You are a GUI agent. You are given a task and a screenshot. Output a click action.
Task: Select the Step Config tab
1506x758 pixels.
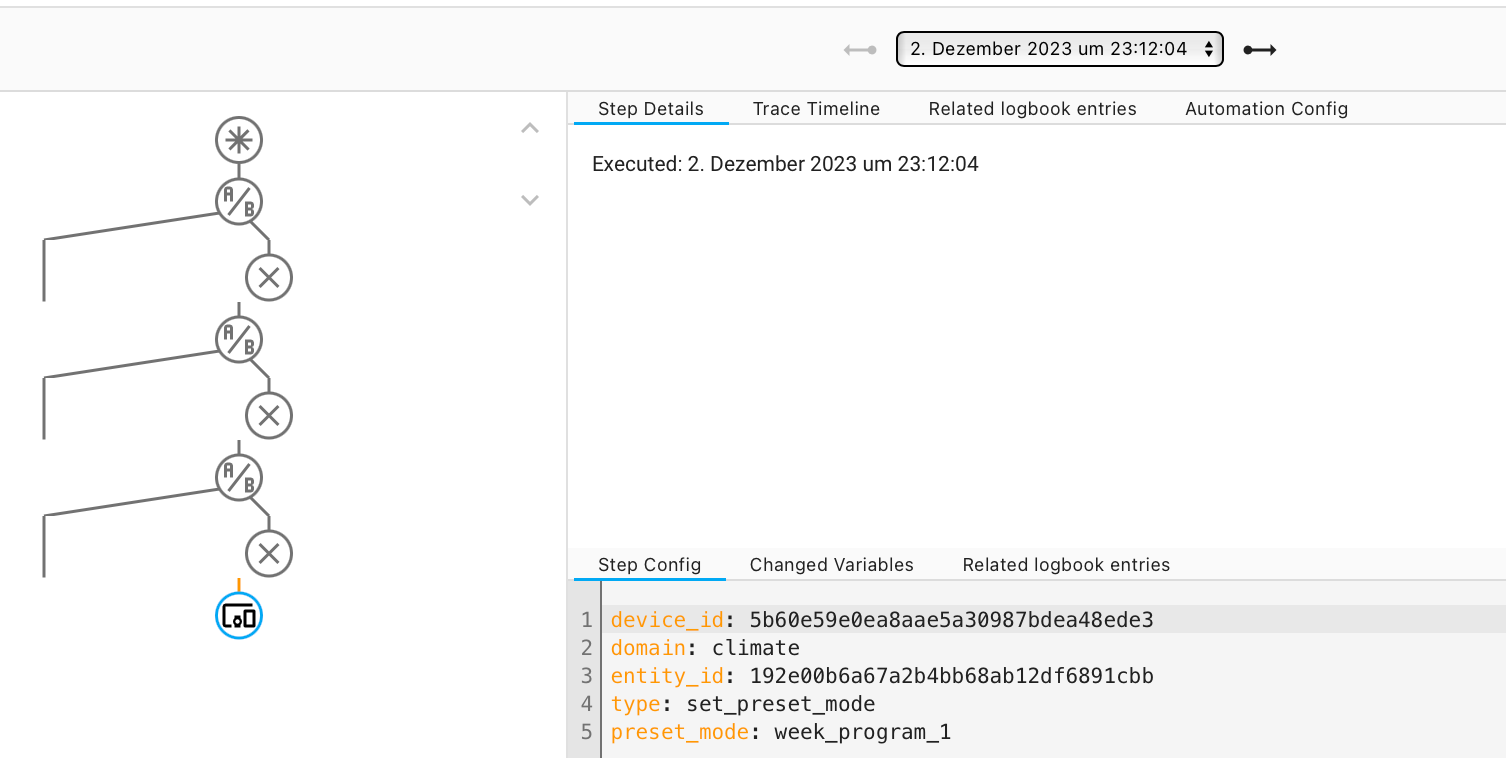649,565
